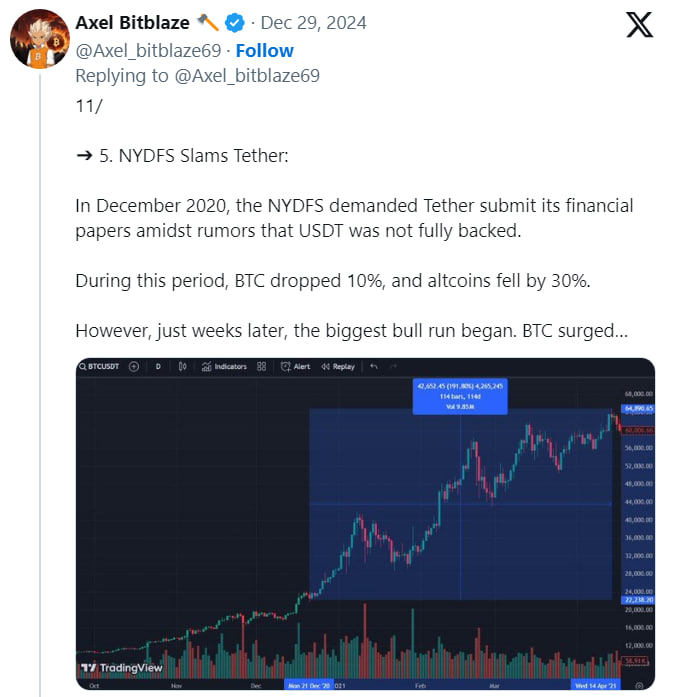Click the verified checkmark badge
673x697 pixels.
[x=234, y=23]
